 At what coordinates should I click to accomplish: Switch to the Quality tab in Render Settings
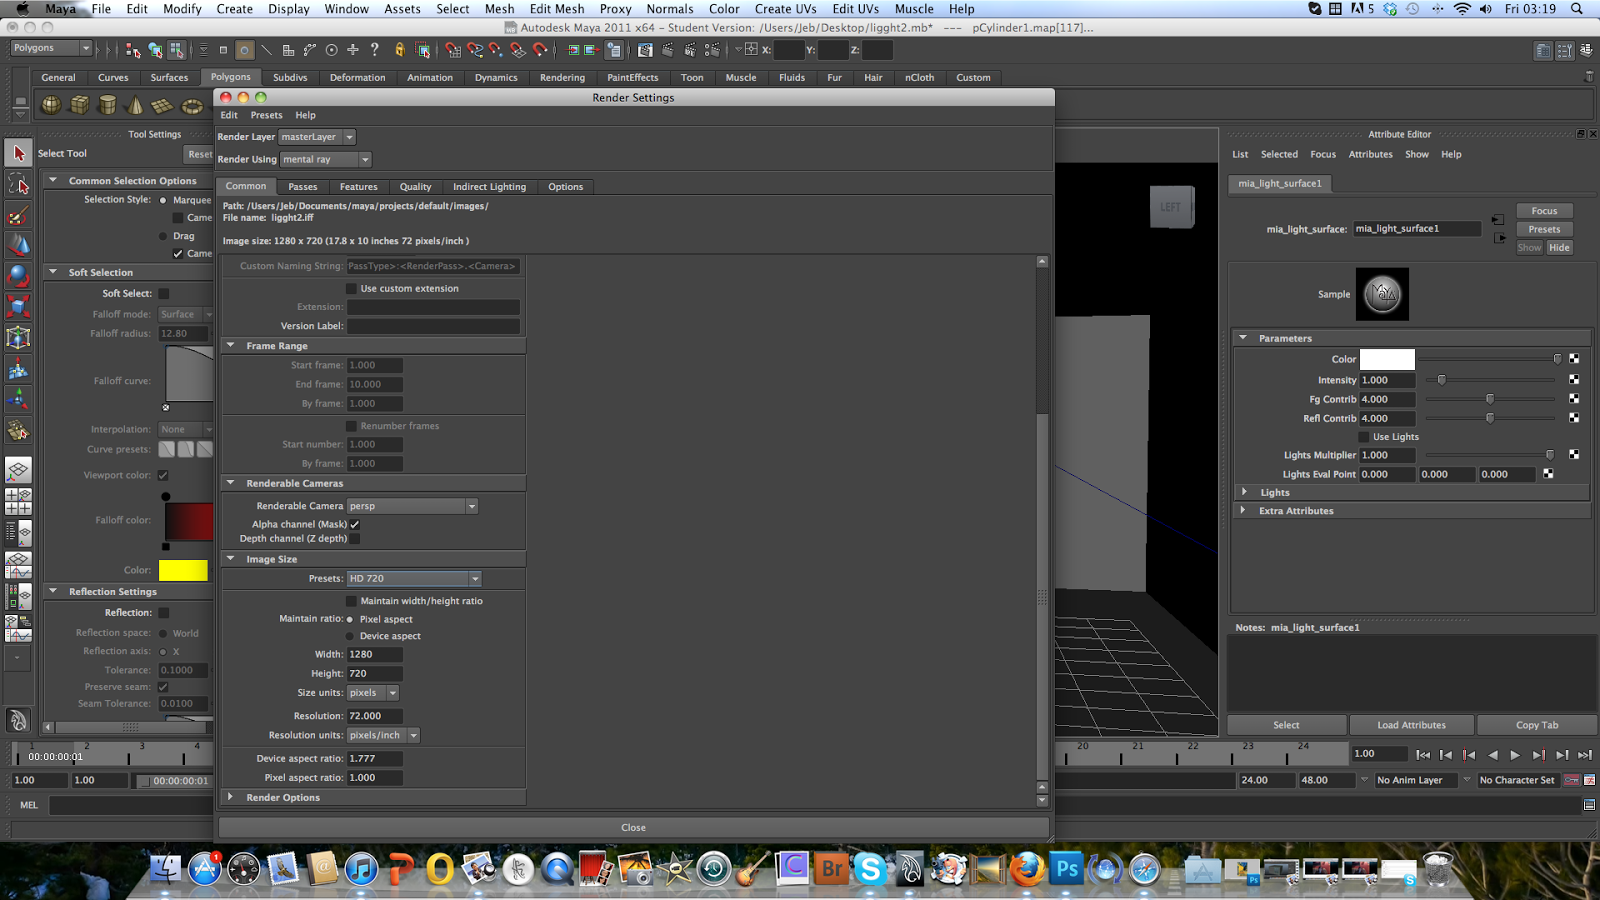[x=415, y=186]
